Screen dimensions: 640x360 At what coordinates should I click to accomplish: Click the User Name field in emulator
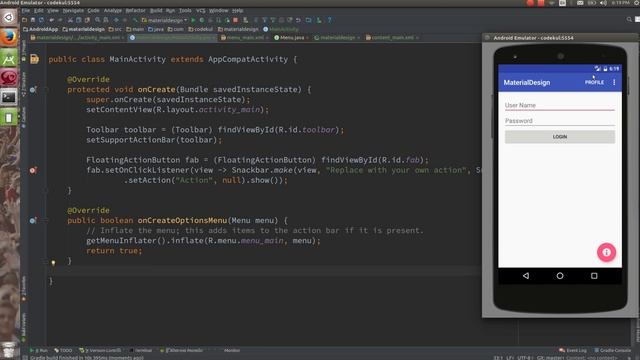pos(559,105)
